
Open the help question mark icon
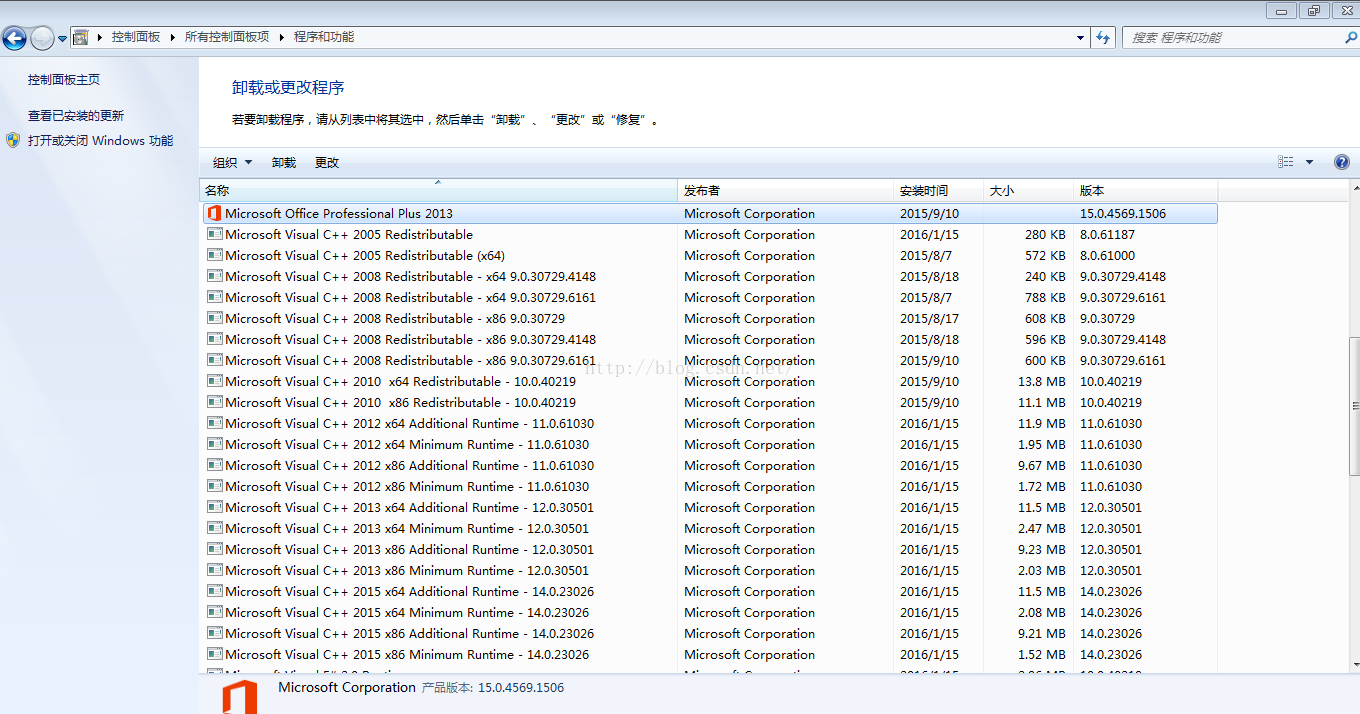1342,162
